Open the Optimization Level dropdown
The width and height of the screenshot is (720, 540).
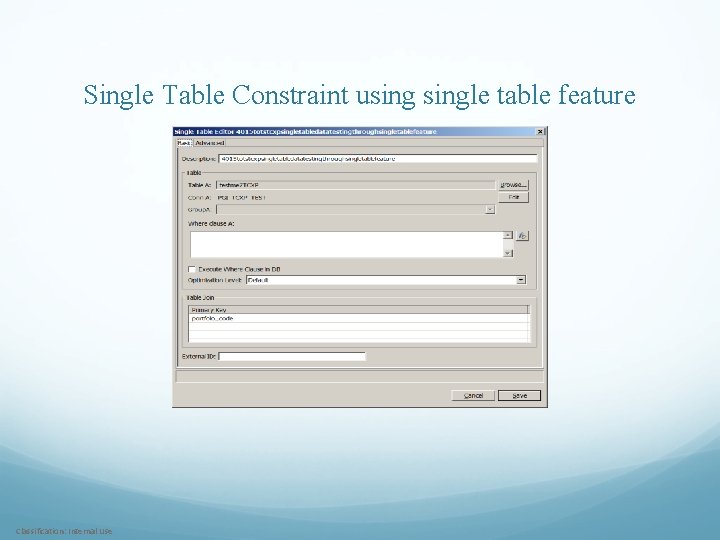[521, 280]
